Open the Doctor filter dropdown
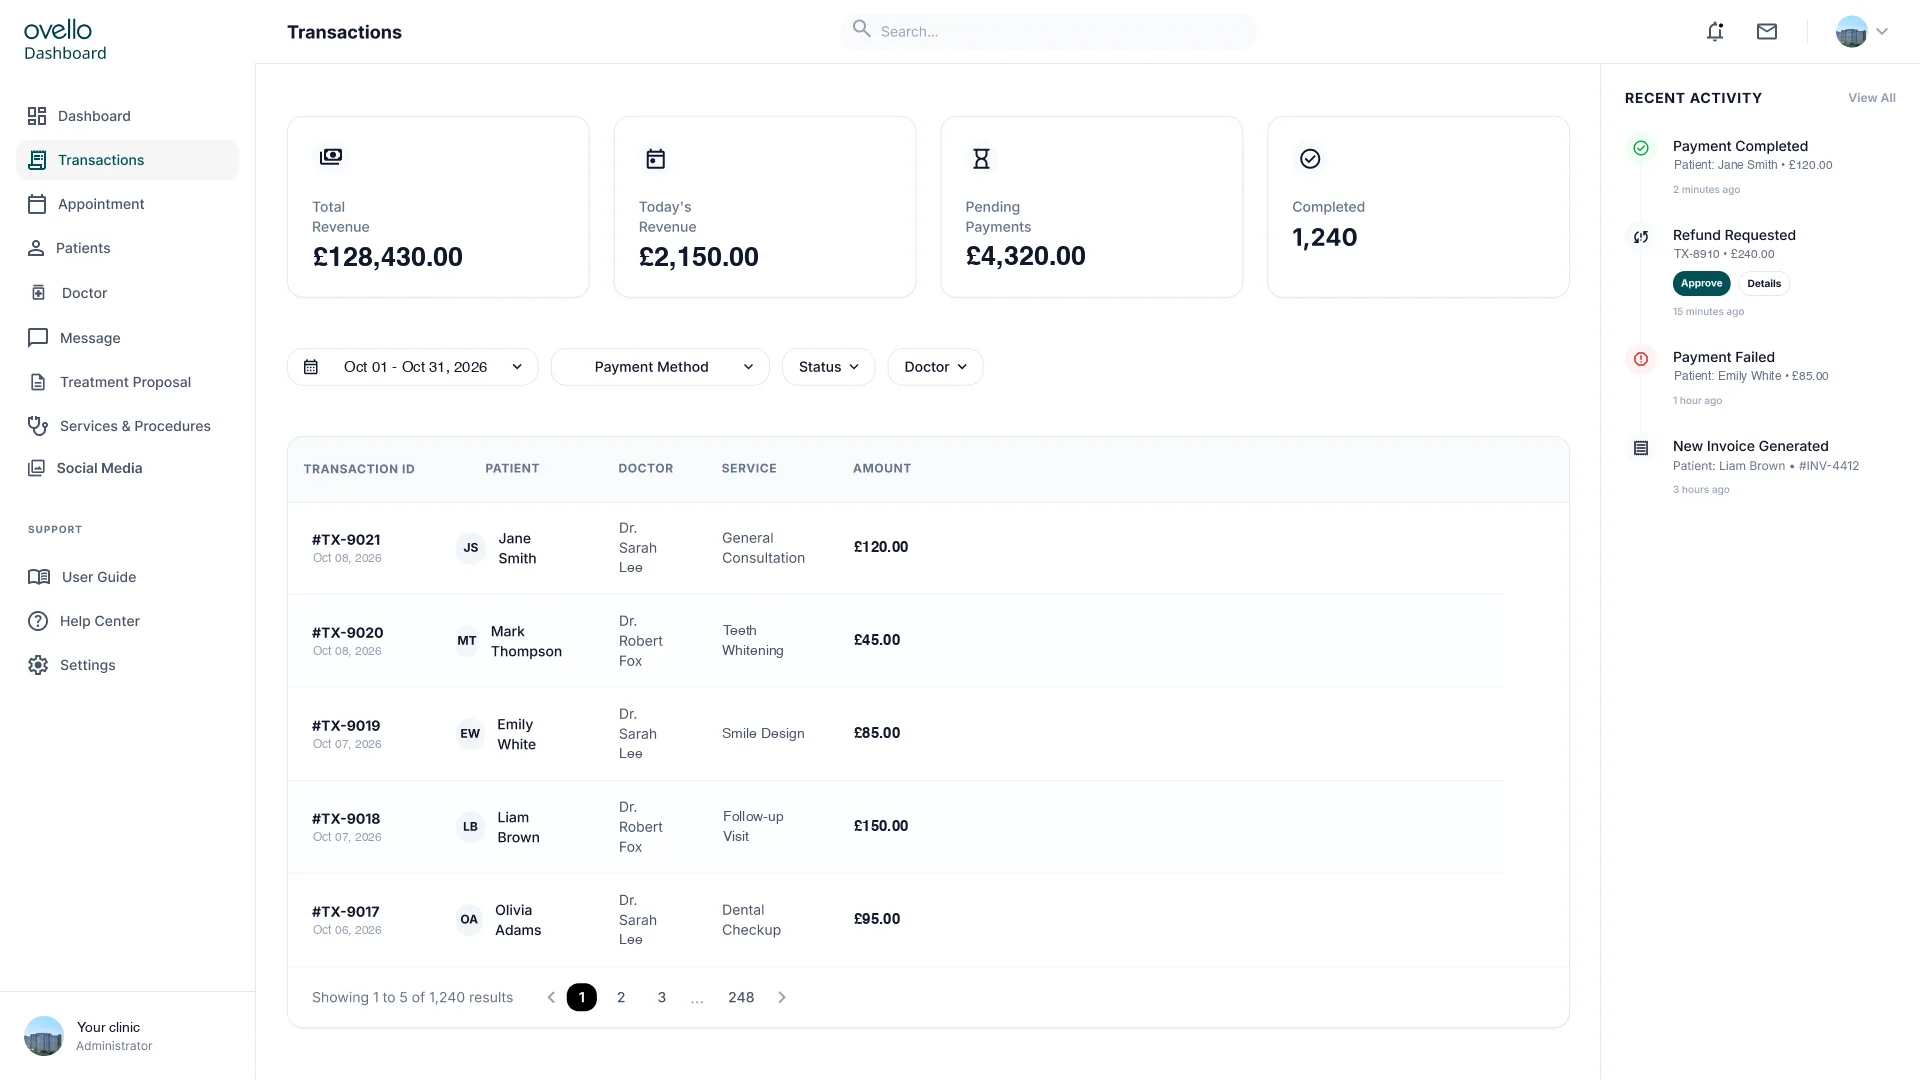 tap(935, 367)
